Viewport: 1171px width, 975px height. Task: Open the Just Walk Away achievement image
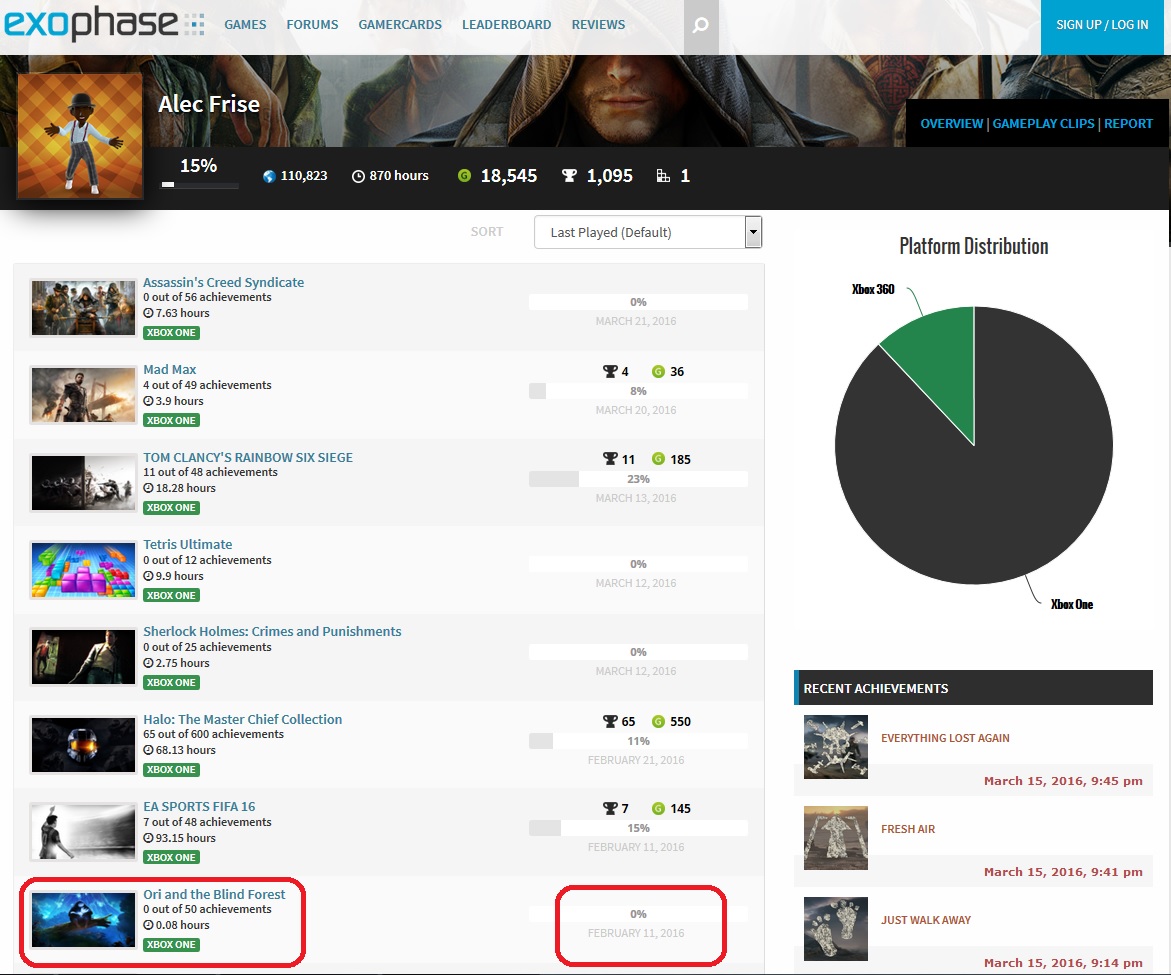coord(836,929)
